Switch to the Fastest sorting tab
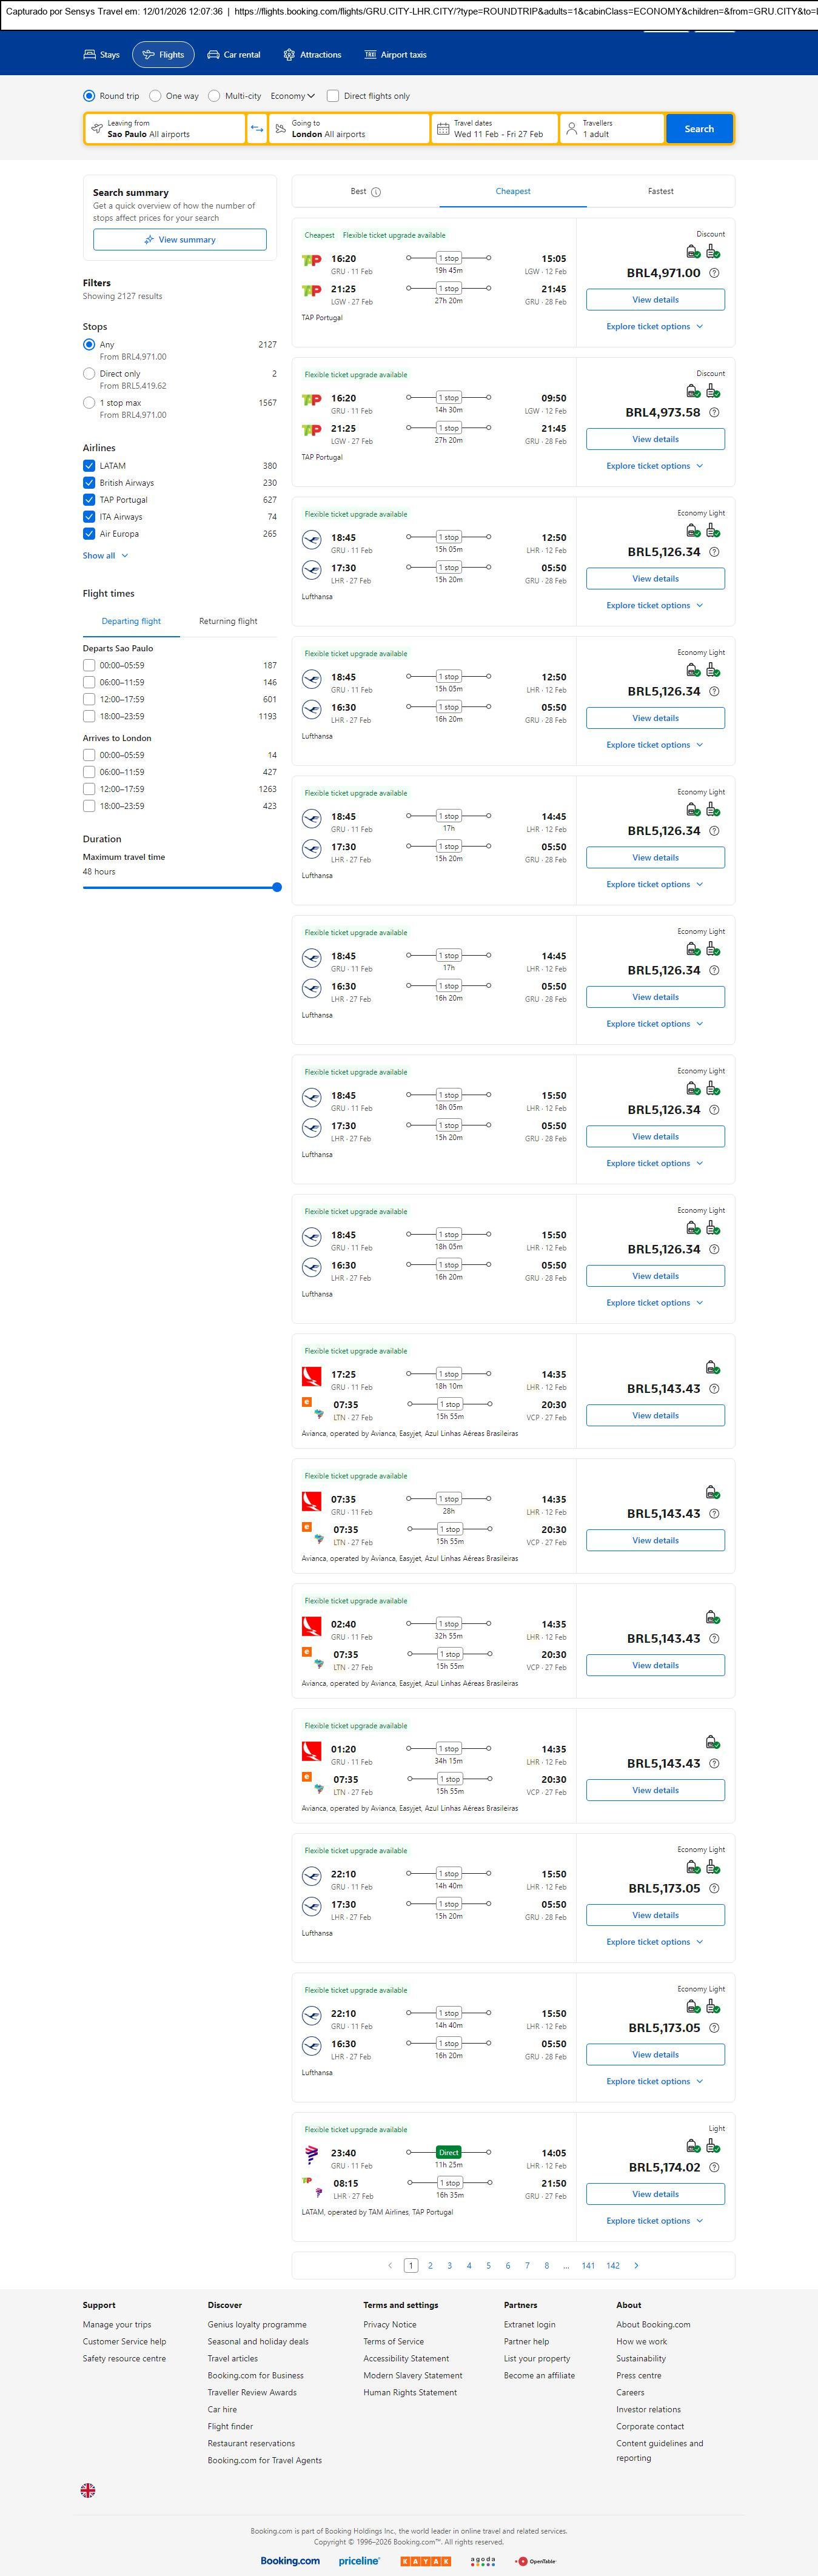 660,191
